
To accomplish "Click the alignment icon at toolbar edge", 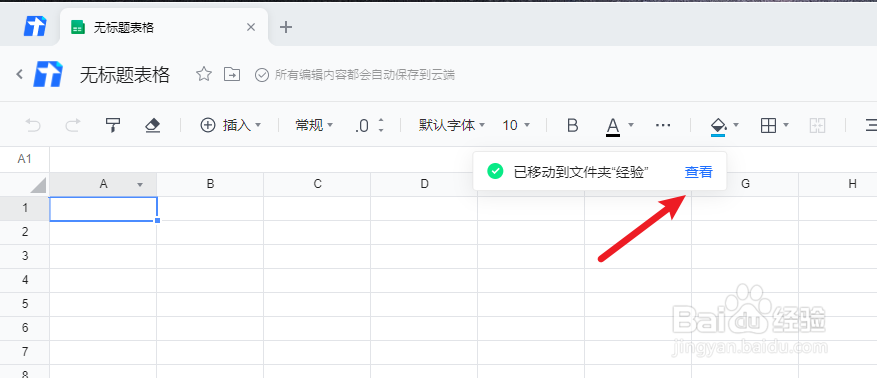I will (871, 126).
